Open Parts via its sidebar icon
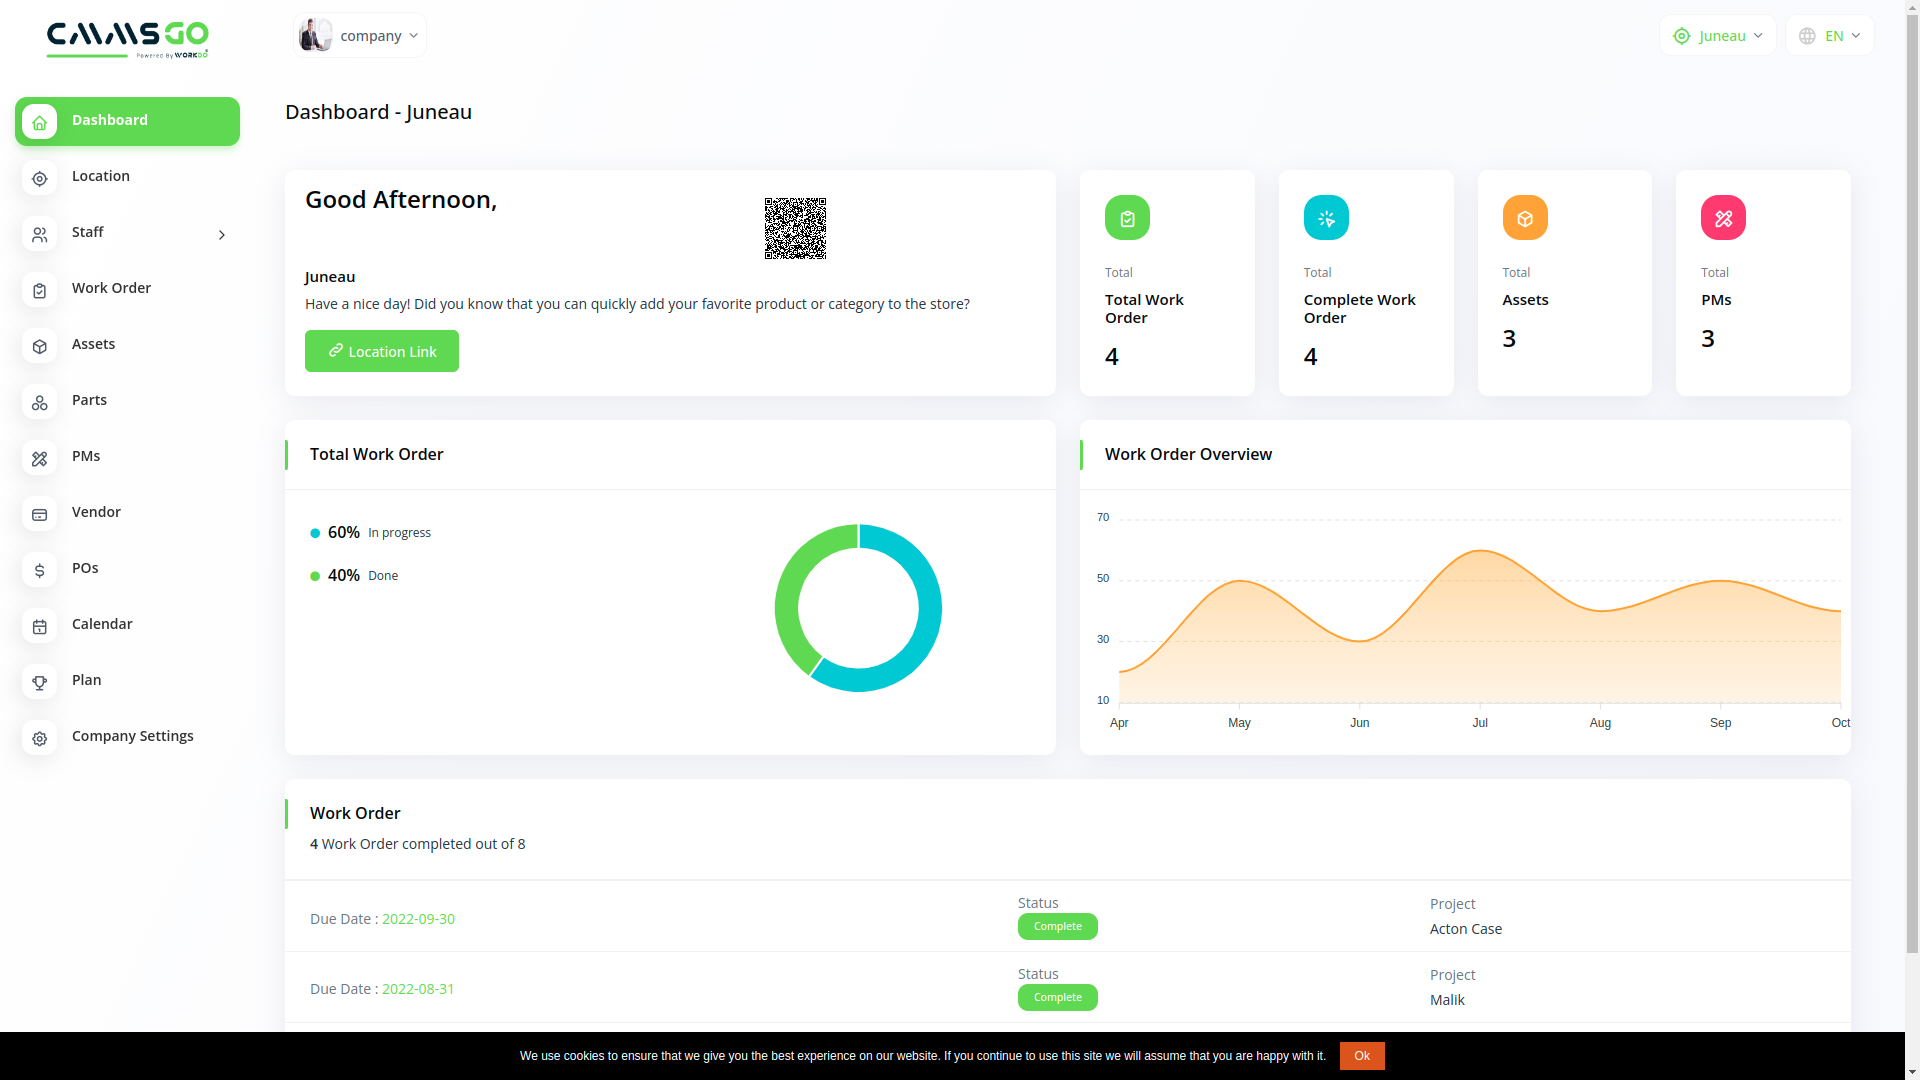The image size is (1920, 1080). [39, 402]
